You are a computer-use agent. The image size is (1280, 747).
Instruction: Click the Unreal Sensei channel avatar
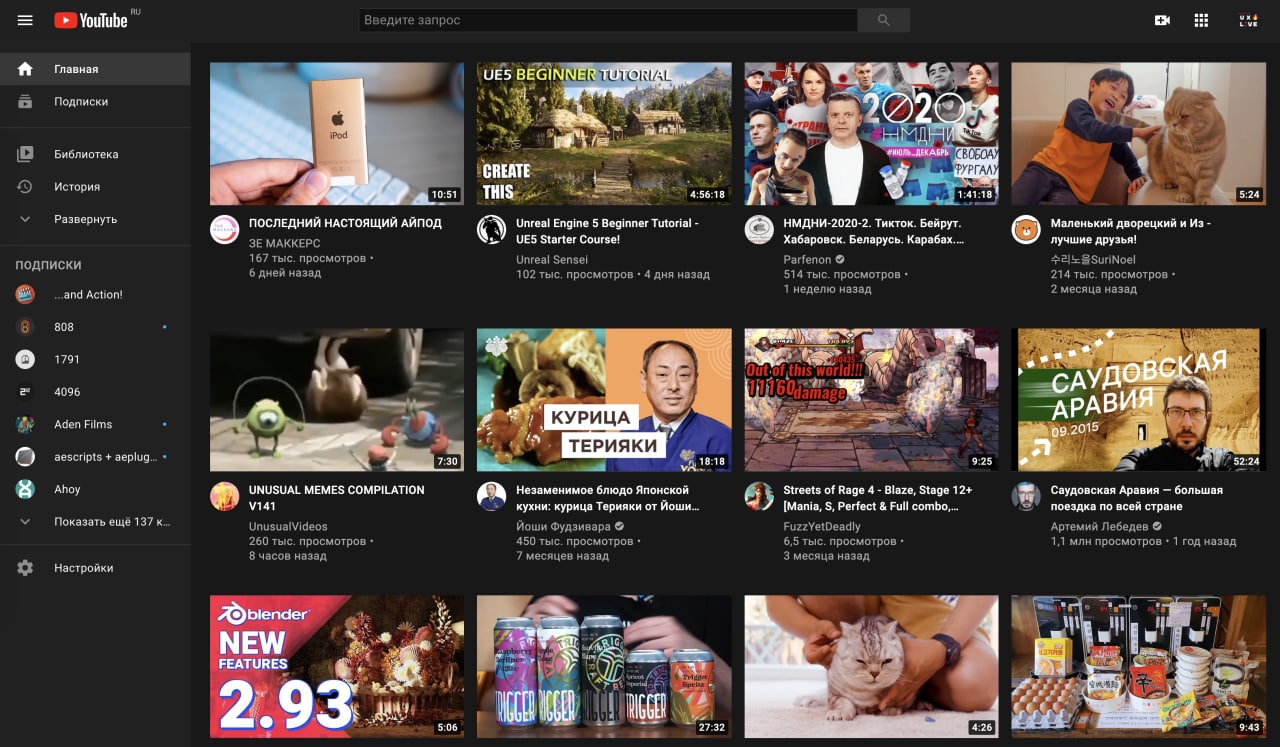pos(491,229)
